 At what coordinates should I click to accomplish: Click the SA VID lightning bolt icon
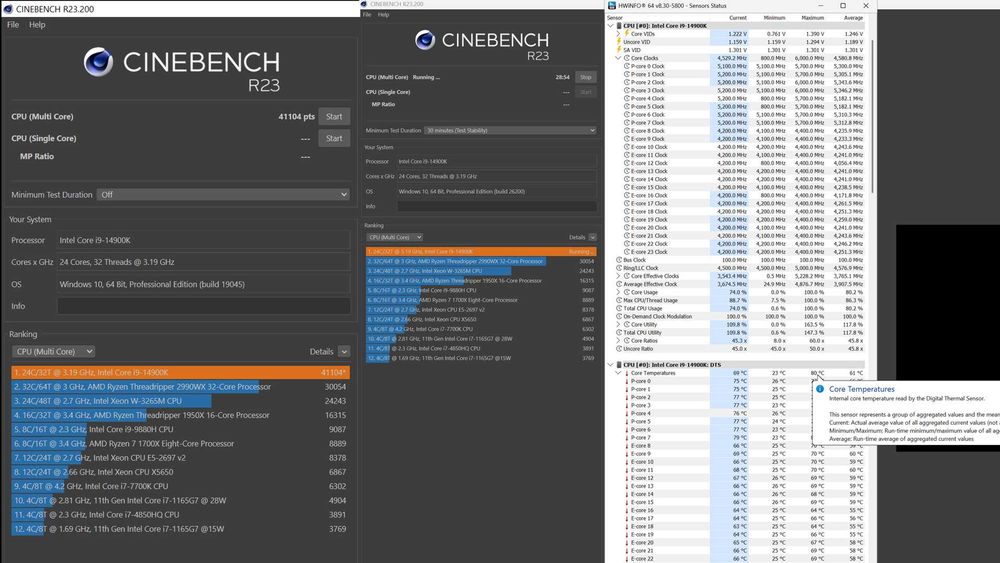pos(619,50)
